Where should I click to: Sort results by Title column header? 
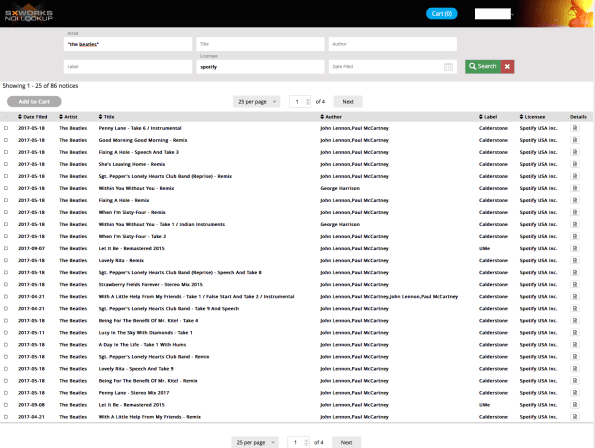[x=106, y=117]
